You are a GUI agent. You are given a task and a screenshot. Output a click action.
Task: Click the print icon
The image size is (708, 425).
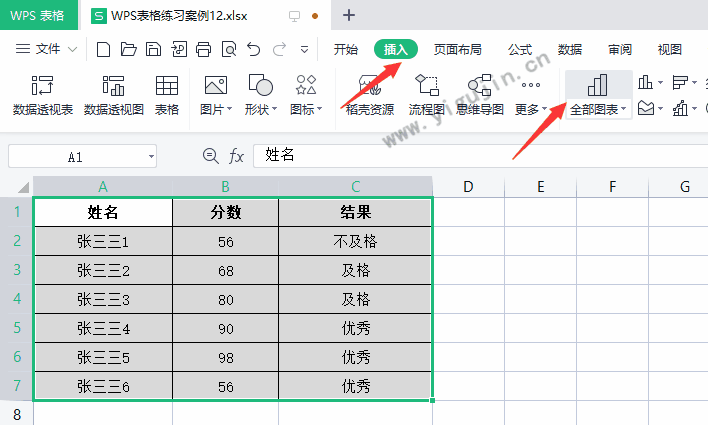(x=204, y=49)
